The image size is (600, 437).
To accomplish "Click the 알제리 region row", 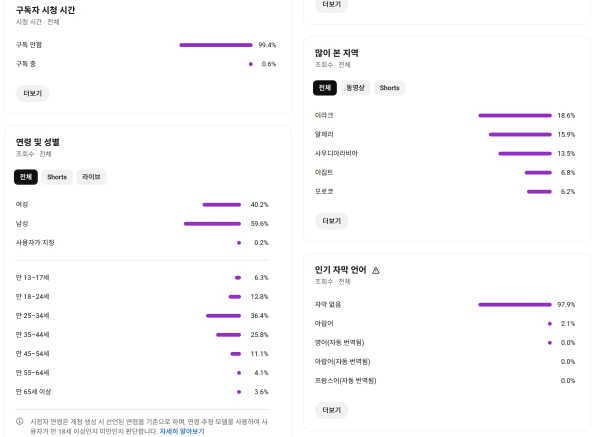I will [445, 134].
